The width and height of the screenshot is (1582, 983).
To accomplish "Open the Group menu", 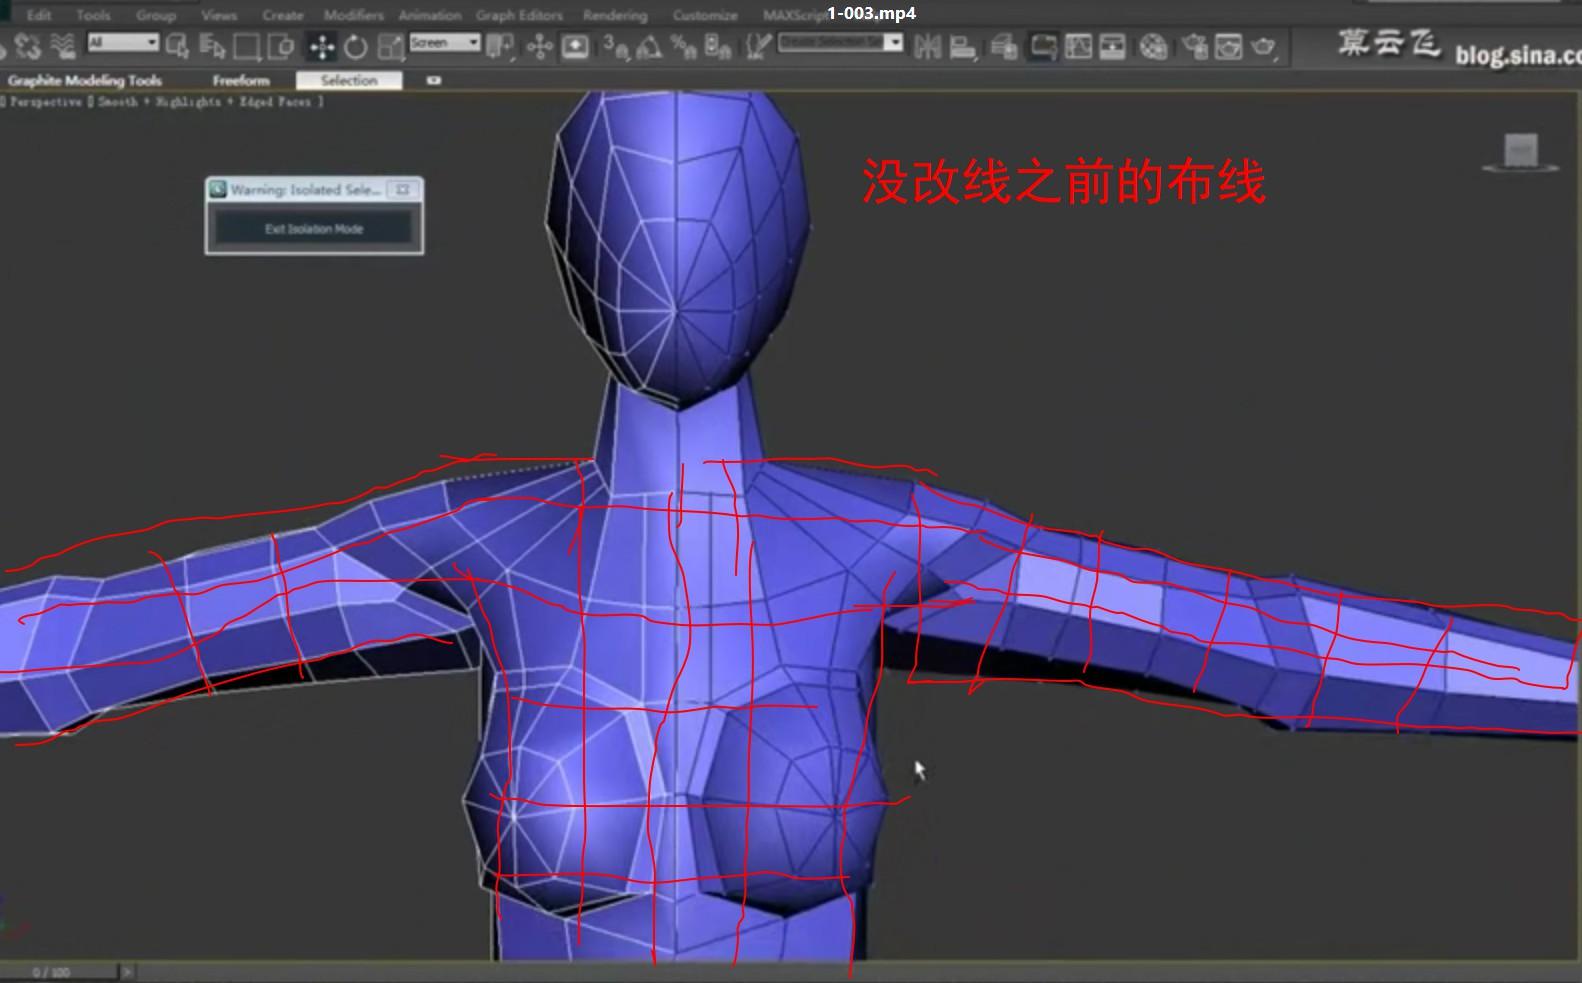I will click(x=156, y=15).
